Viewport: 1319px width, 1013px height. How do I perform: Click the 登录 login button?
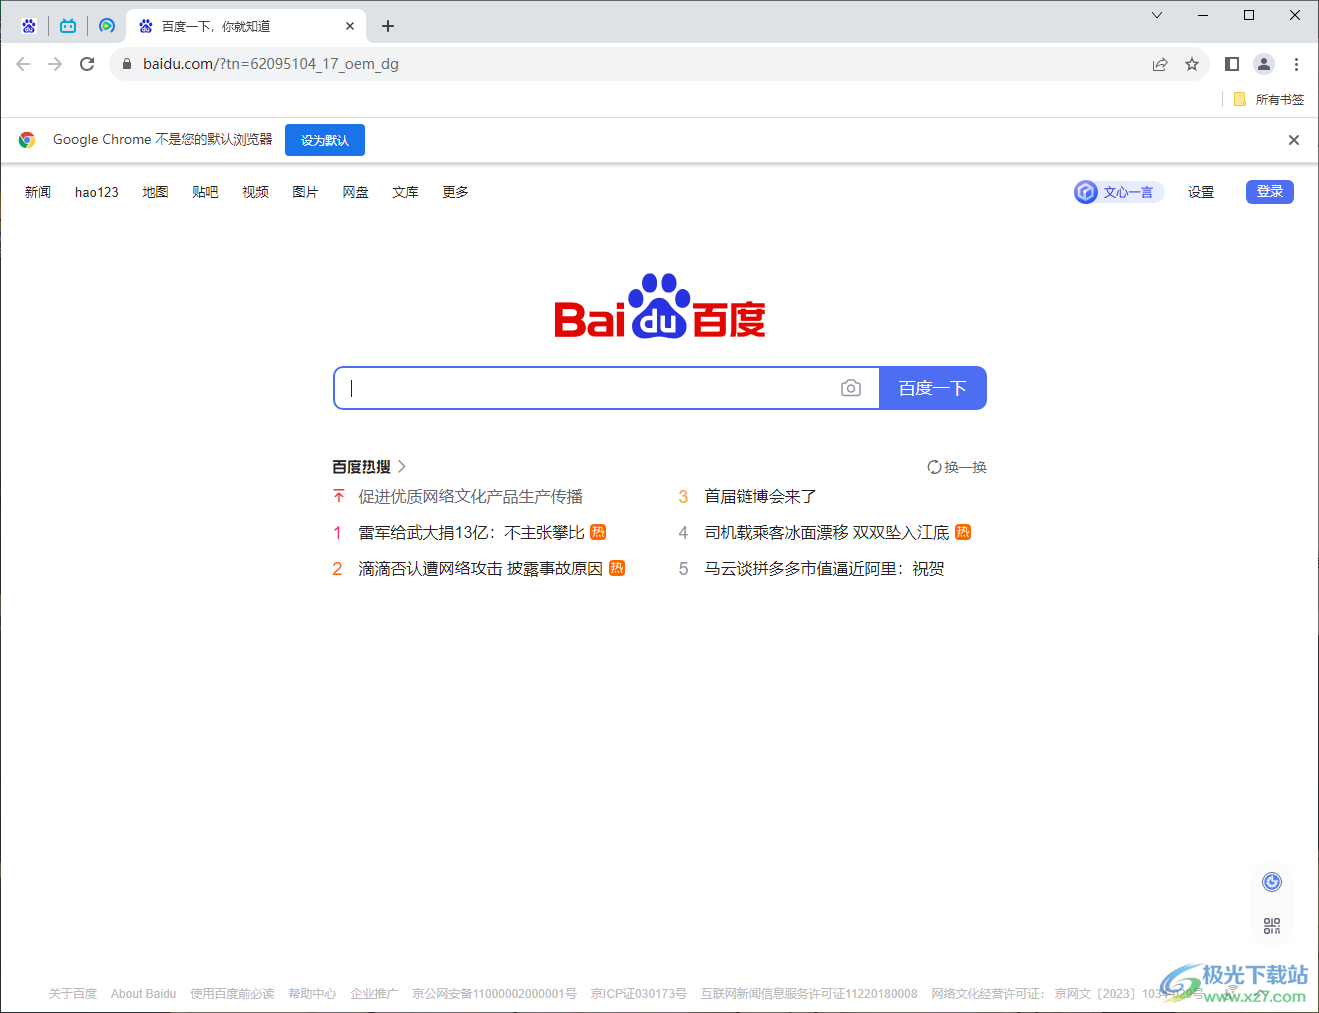(x=1270, y=192)
